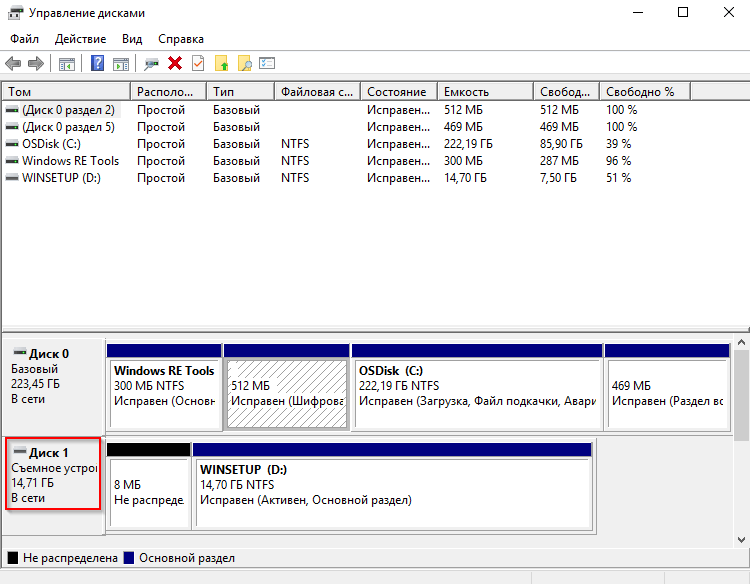This screenshot has width=750, height=584.
Task: Select the Диск 0 disk label
Action: point(53,386)
